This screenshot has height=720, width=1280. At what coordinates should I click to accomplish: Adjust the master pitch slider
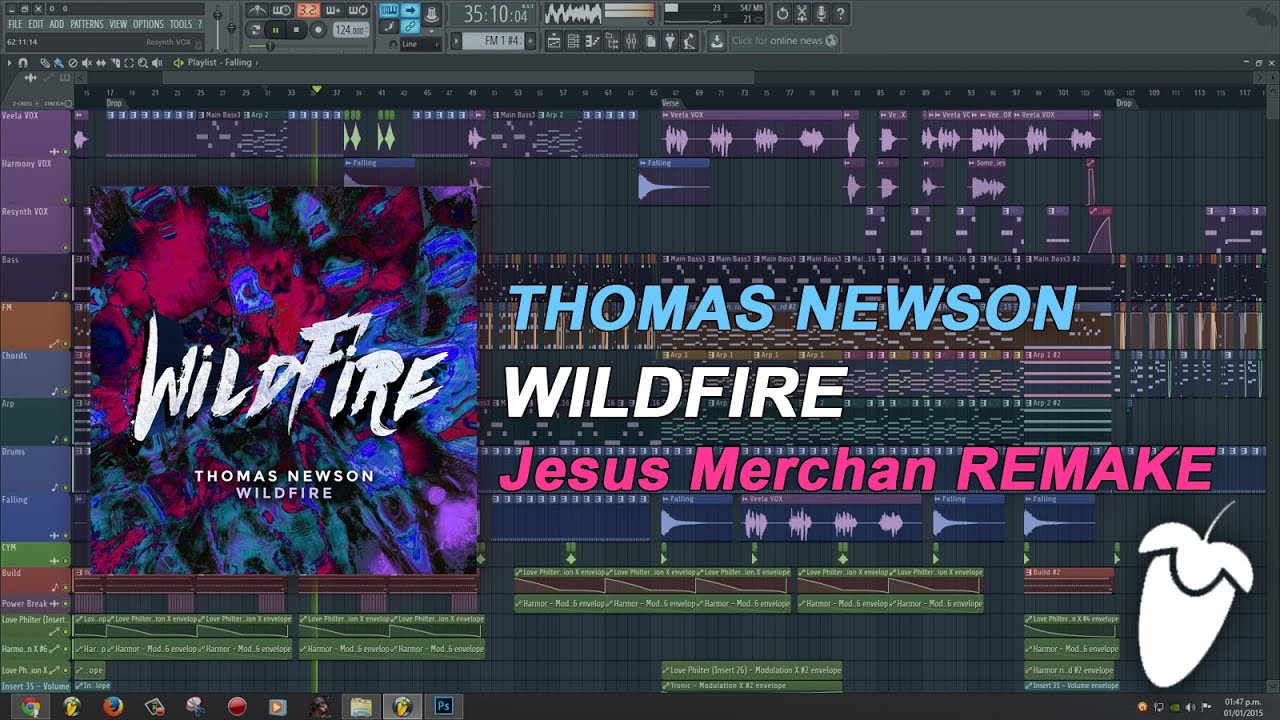232,28
